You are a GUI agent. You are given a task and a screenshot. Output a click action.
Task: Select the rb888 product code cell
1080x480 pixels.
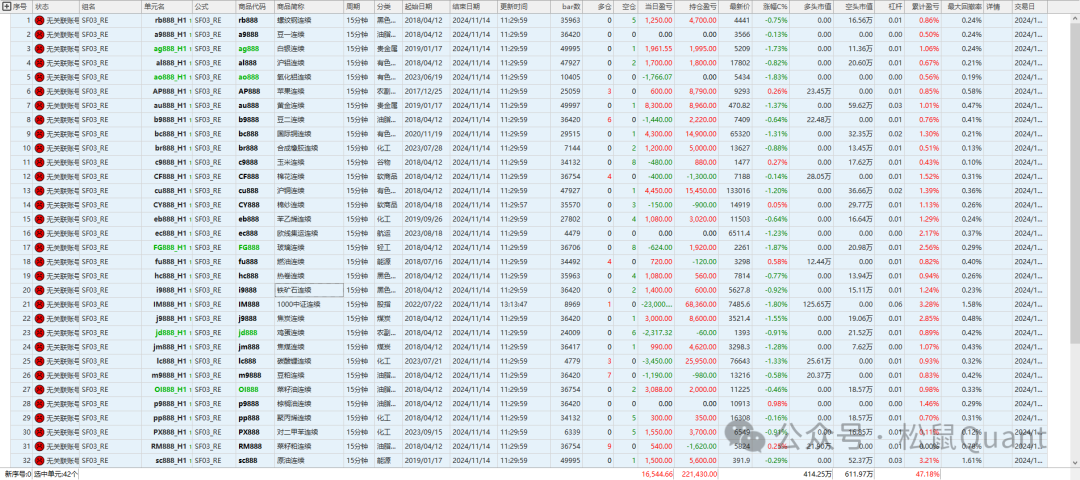click(x=248, y=20)
